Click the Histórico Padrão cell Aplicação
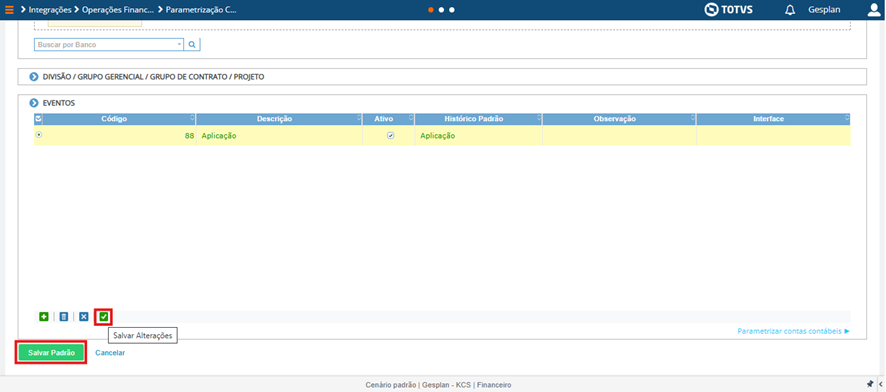The height and width of the screenshot is (392, 886). click(478, 136)
